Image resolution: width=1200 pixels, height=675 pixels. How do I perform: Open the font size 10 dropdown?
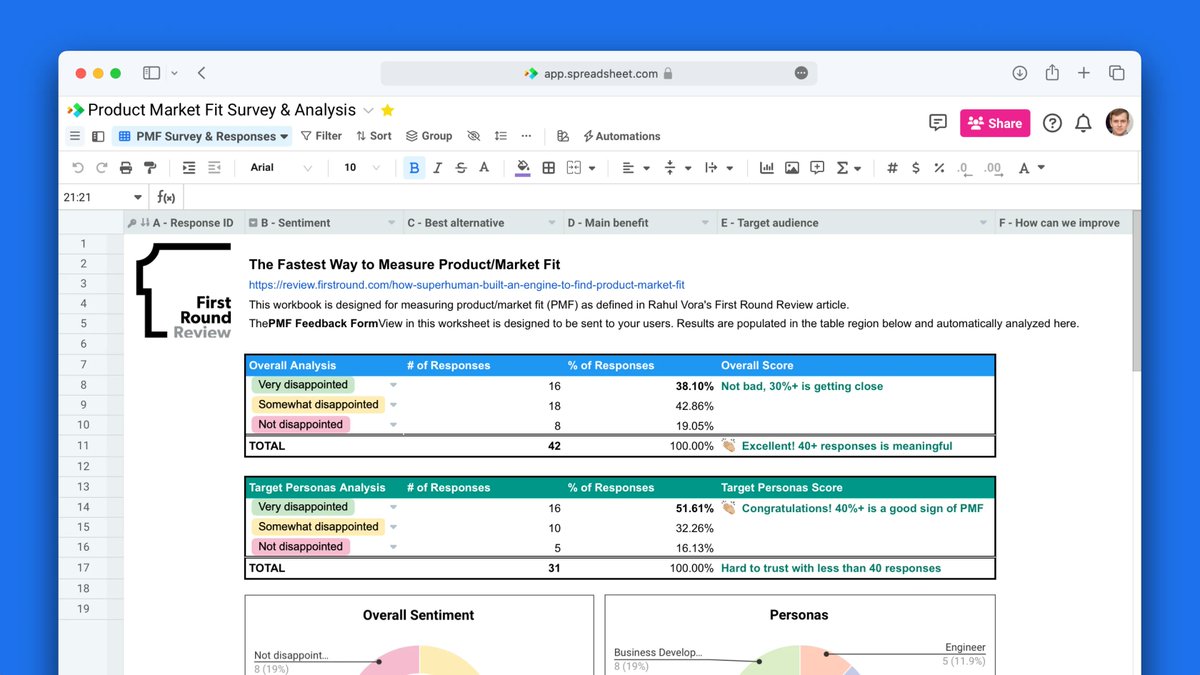[x=362, y=168]
